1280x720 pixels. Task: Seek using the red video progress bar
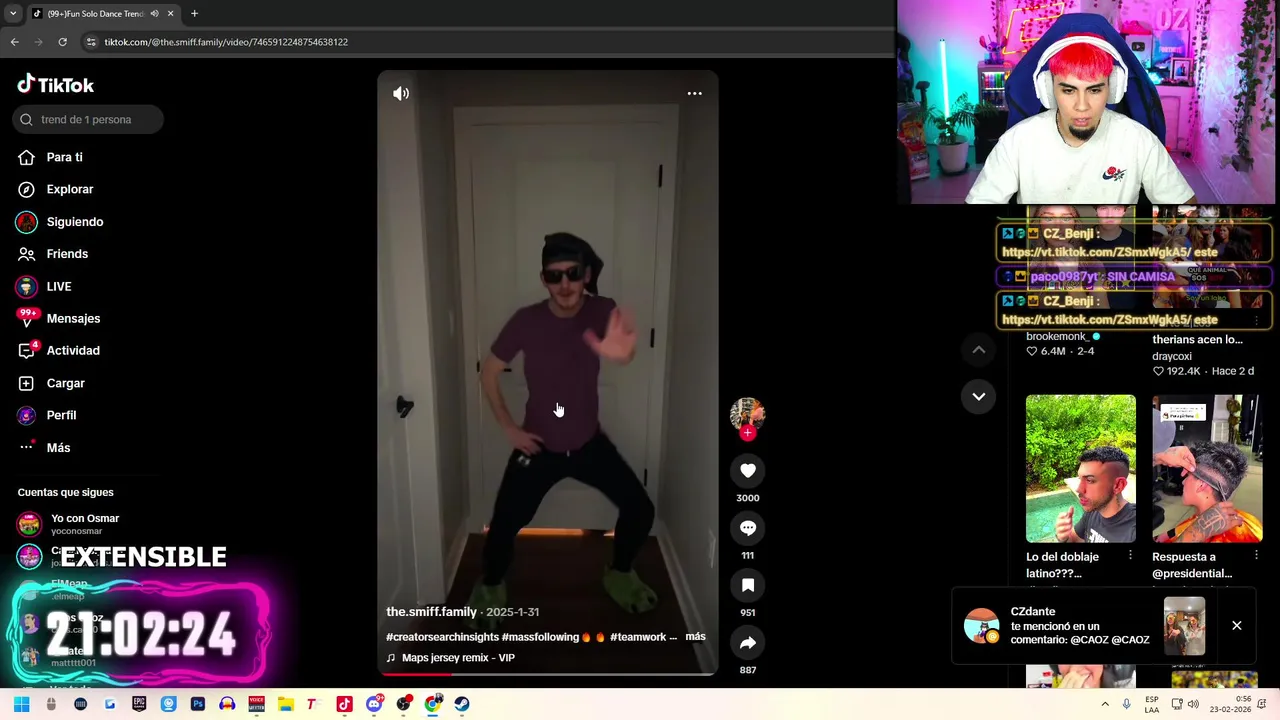click(548, 674)
